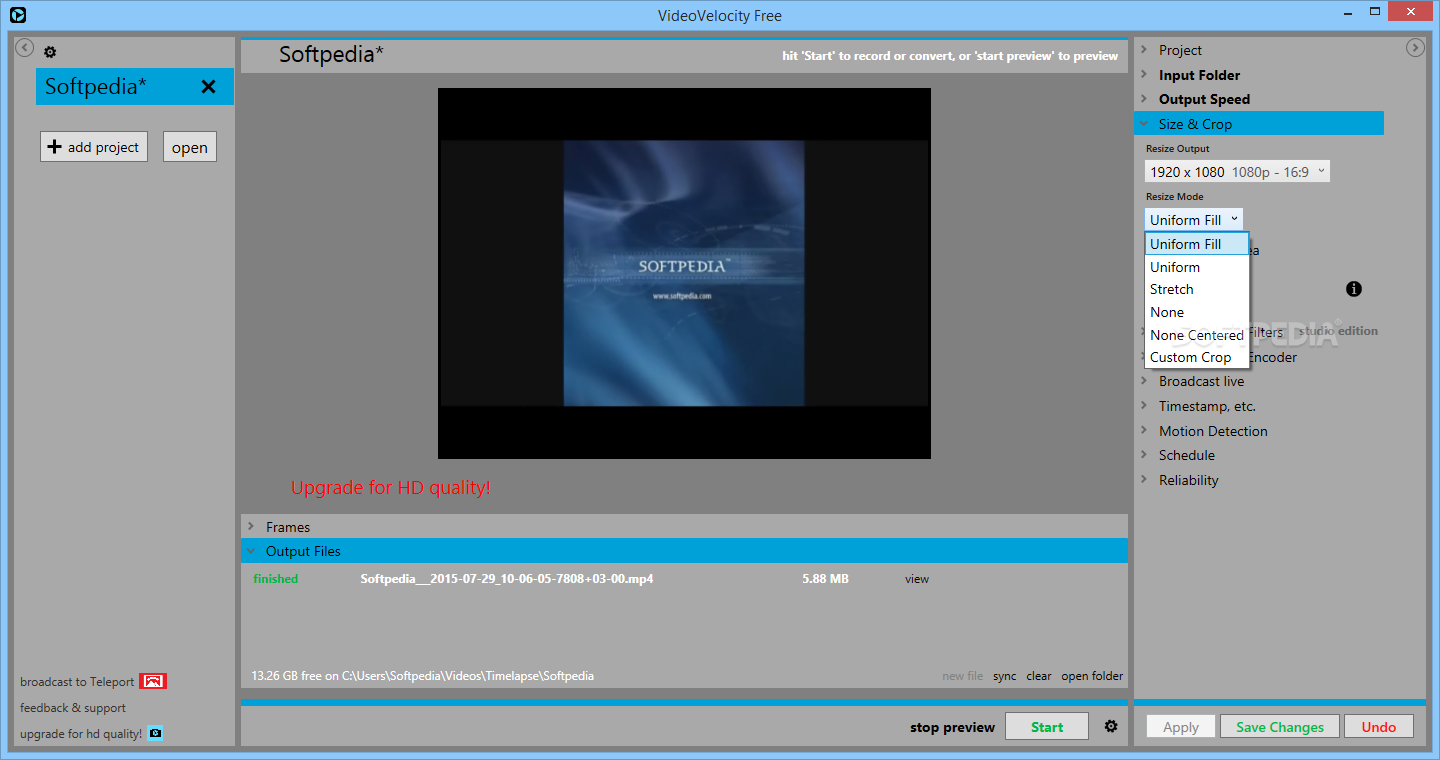Click the clear link
Screen dimensions: 1440x760
[x=1039, y=676]
